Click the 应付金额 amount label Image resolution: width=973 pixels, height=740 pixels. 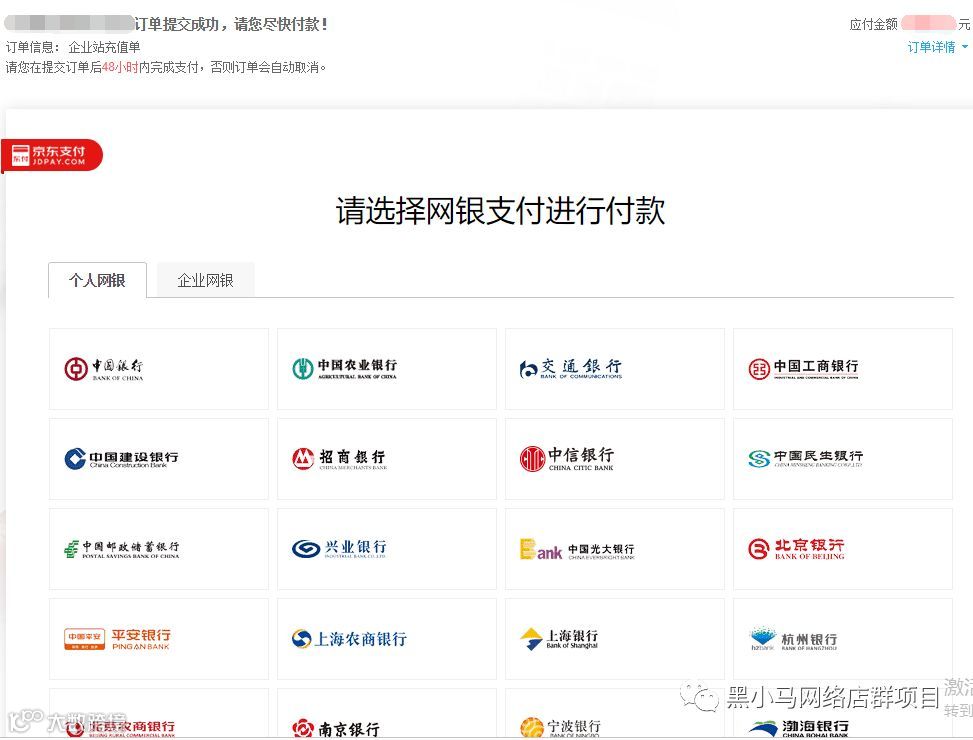click(x=874, y=24)
